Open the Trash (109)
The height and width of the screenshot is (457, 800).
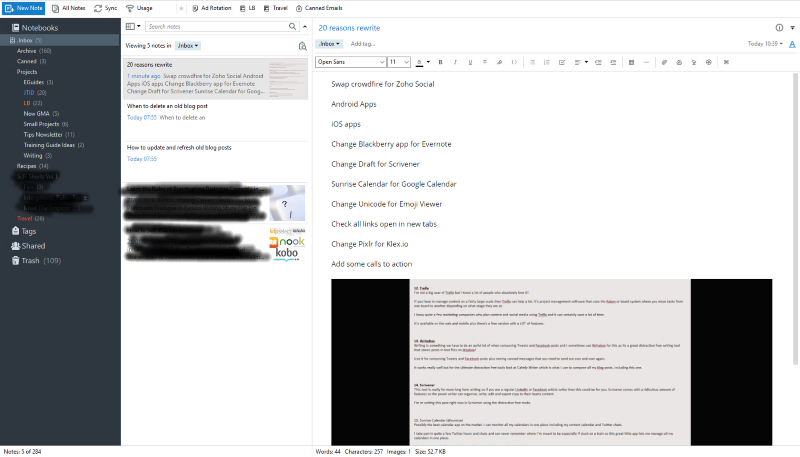click(36, 261)
